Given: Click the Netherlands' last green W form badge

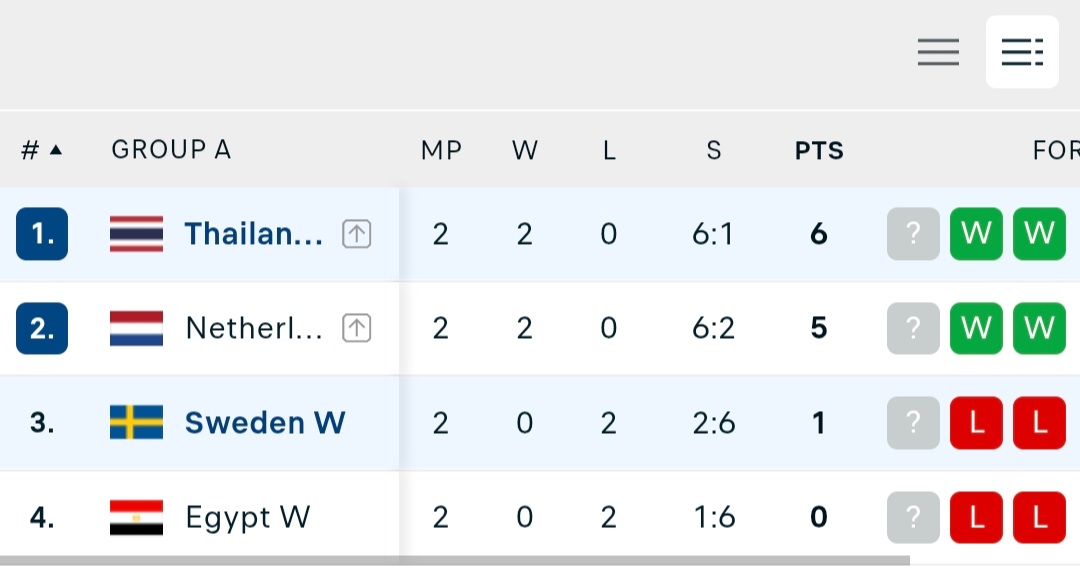Looking at the screenshot, I should coord(1039,328).
